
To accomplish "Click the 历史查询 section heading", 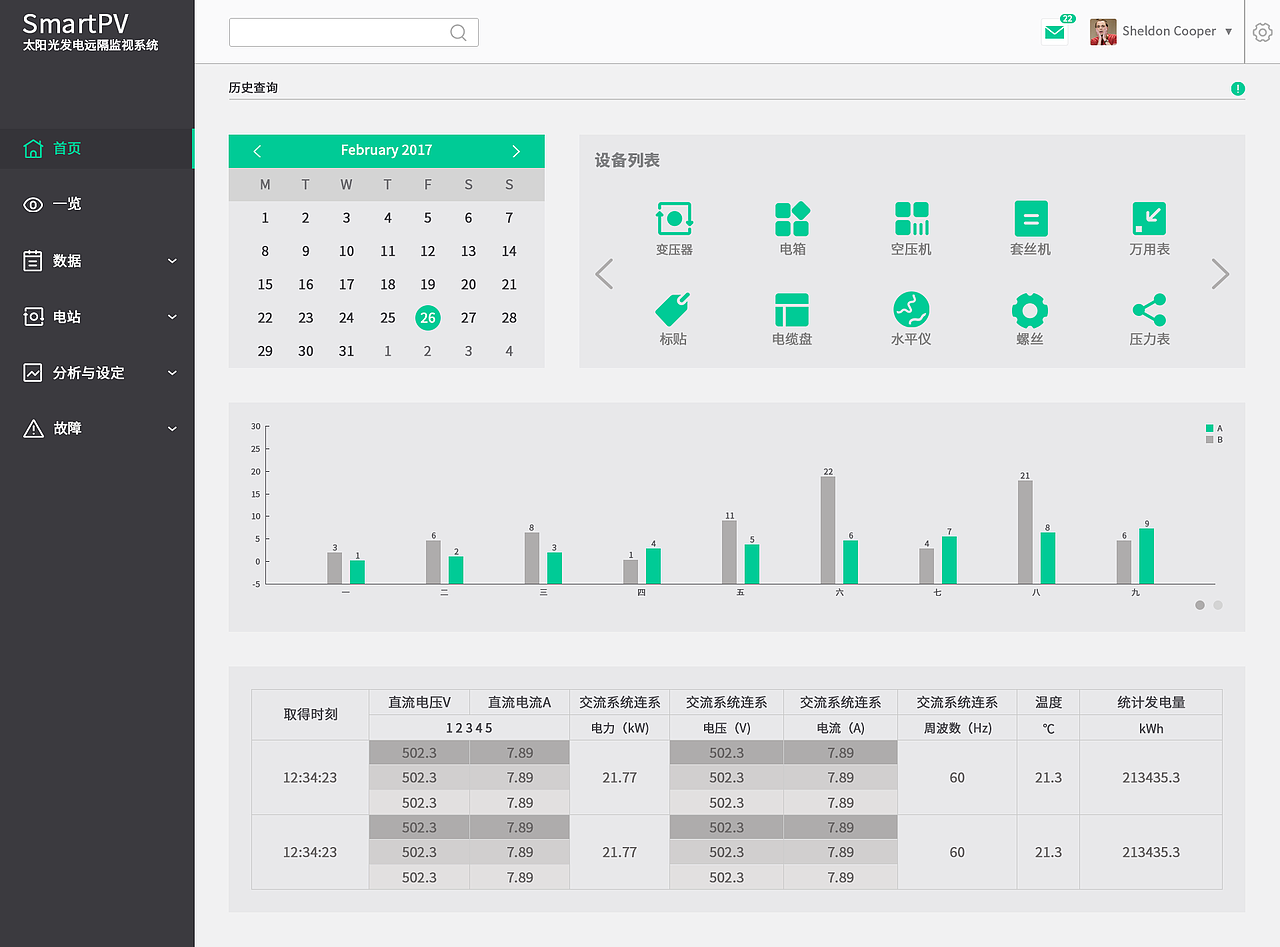I will pos(253,88).
